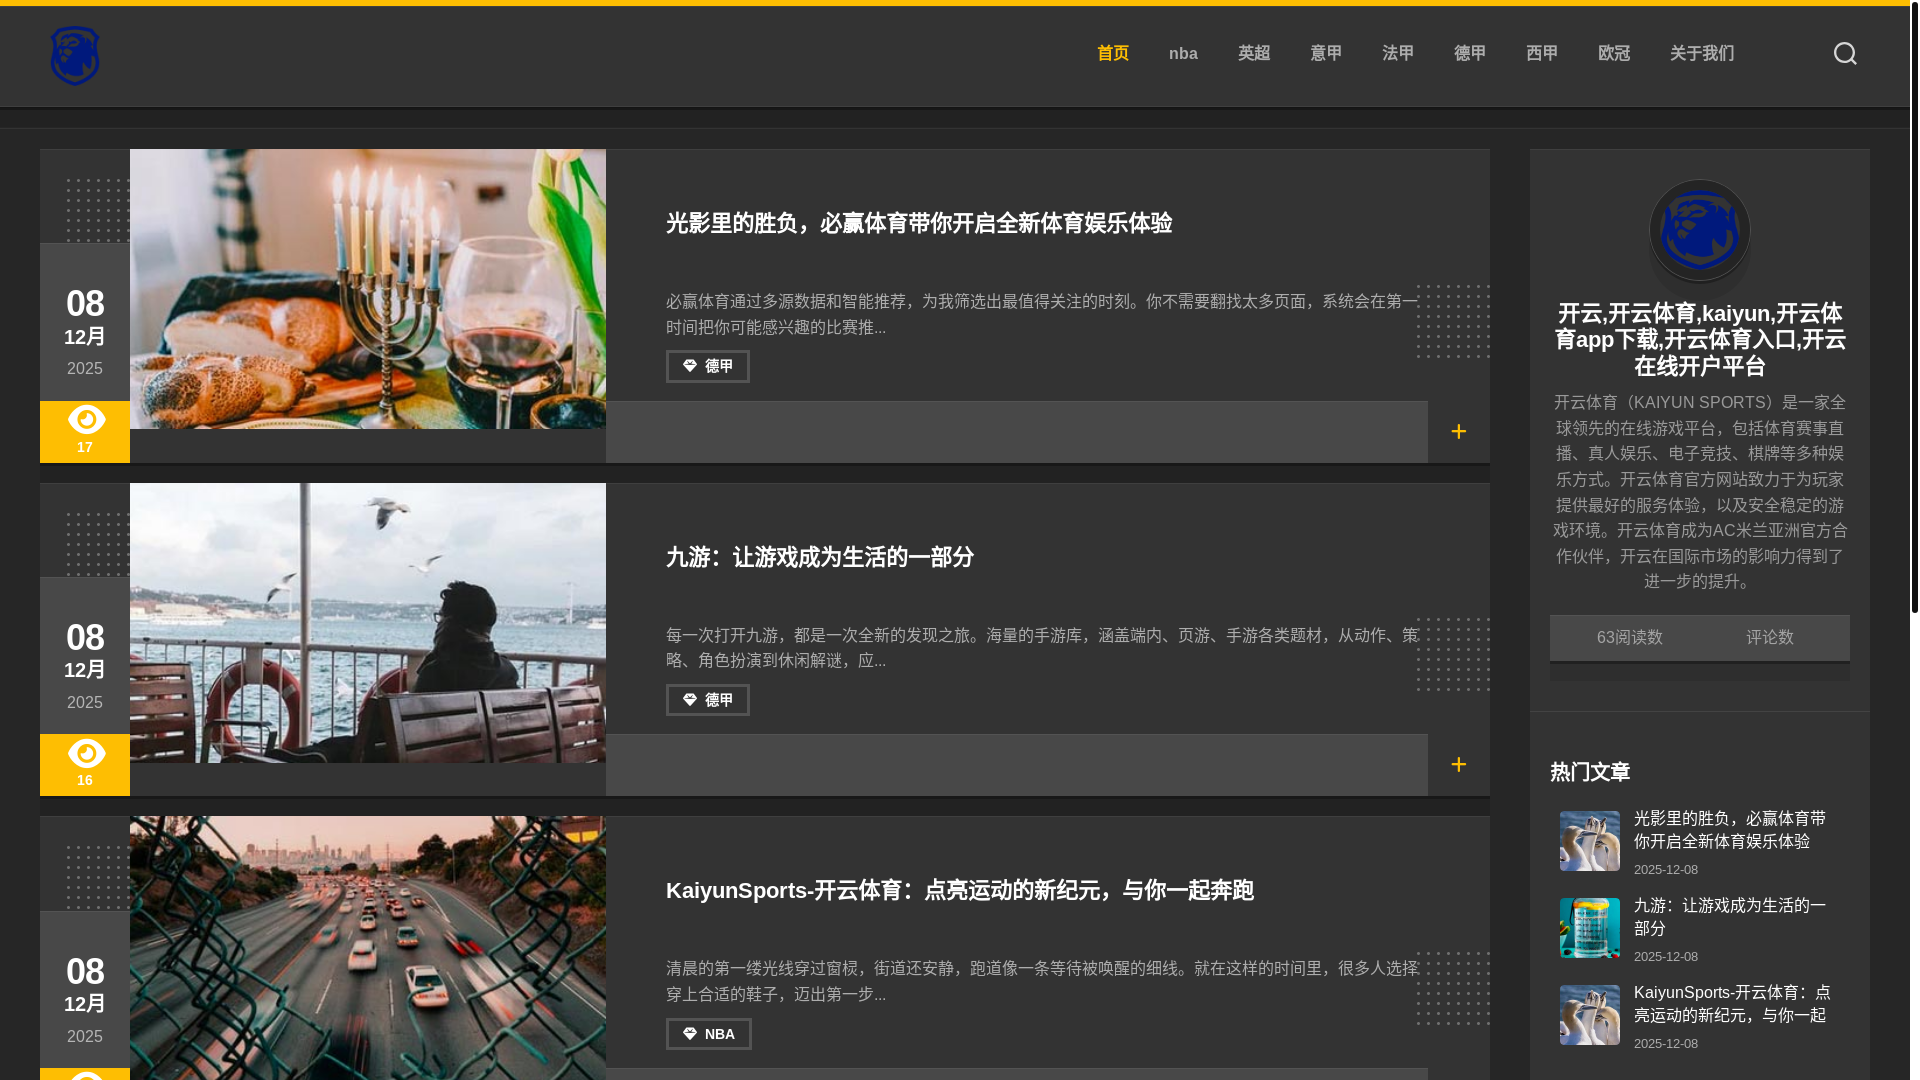Select the 63阅读数 tab

tap(1630, 638)
